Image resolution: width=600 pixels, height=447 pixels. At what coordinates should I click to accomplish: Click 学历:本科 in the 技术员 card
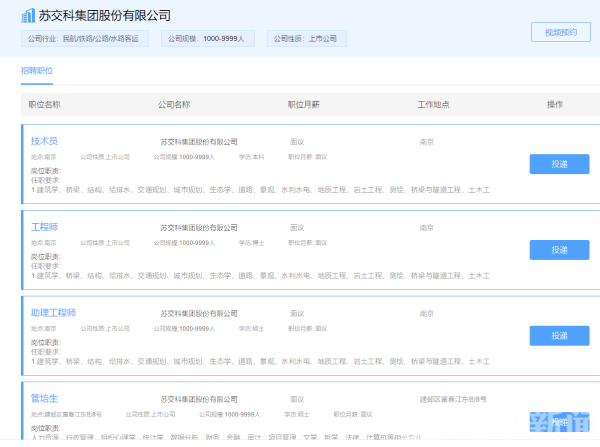(x=251, y=157)
